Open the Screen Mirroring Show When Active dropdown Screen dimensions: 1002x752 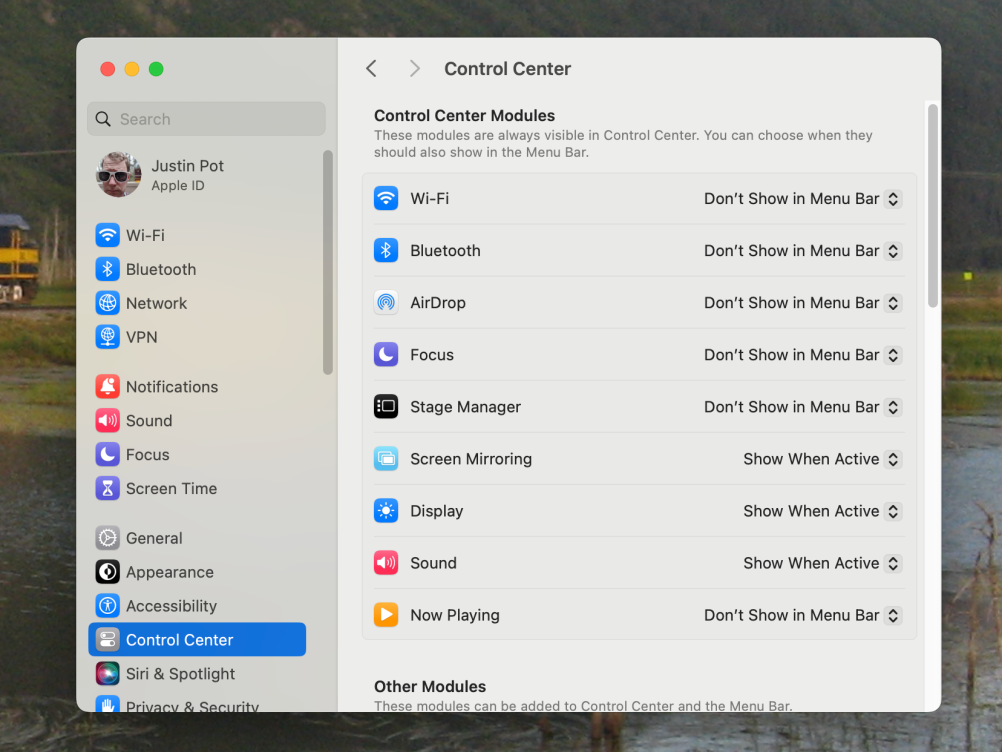(820, 458)
